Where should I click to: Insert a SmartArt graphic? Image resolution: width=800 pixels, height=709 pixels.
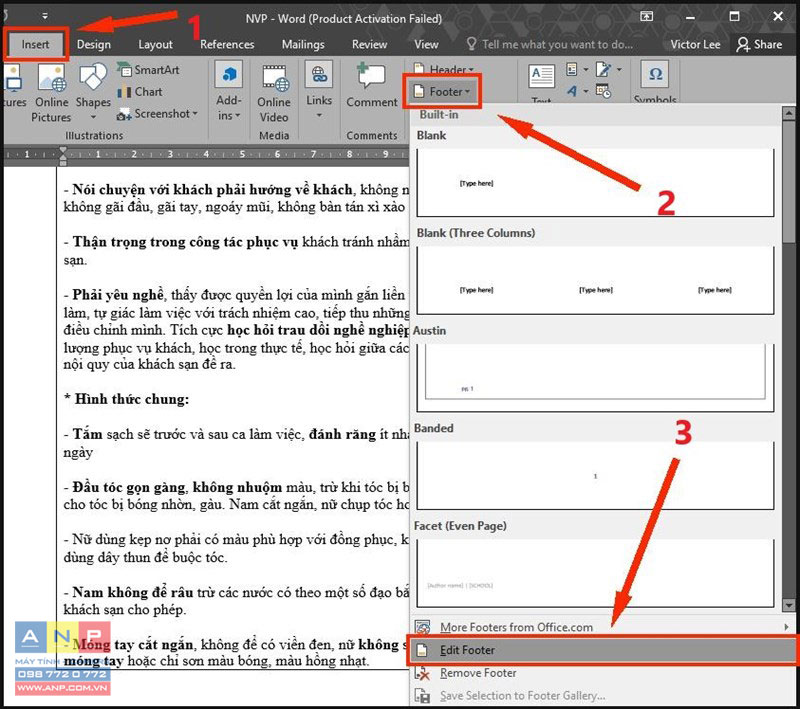click(x=148, y=70)
